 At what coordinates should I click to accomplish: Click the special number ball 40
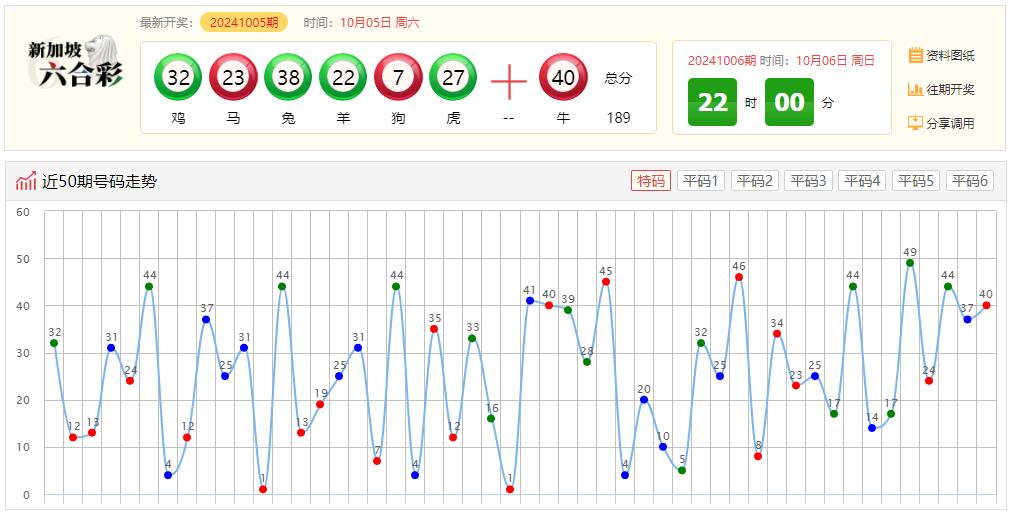coord(563,78)
